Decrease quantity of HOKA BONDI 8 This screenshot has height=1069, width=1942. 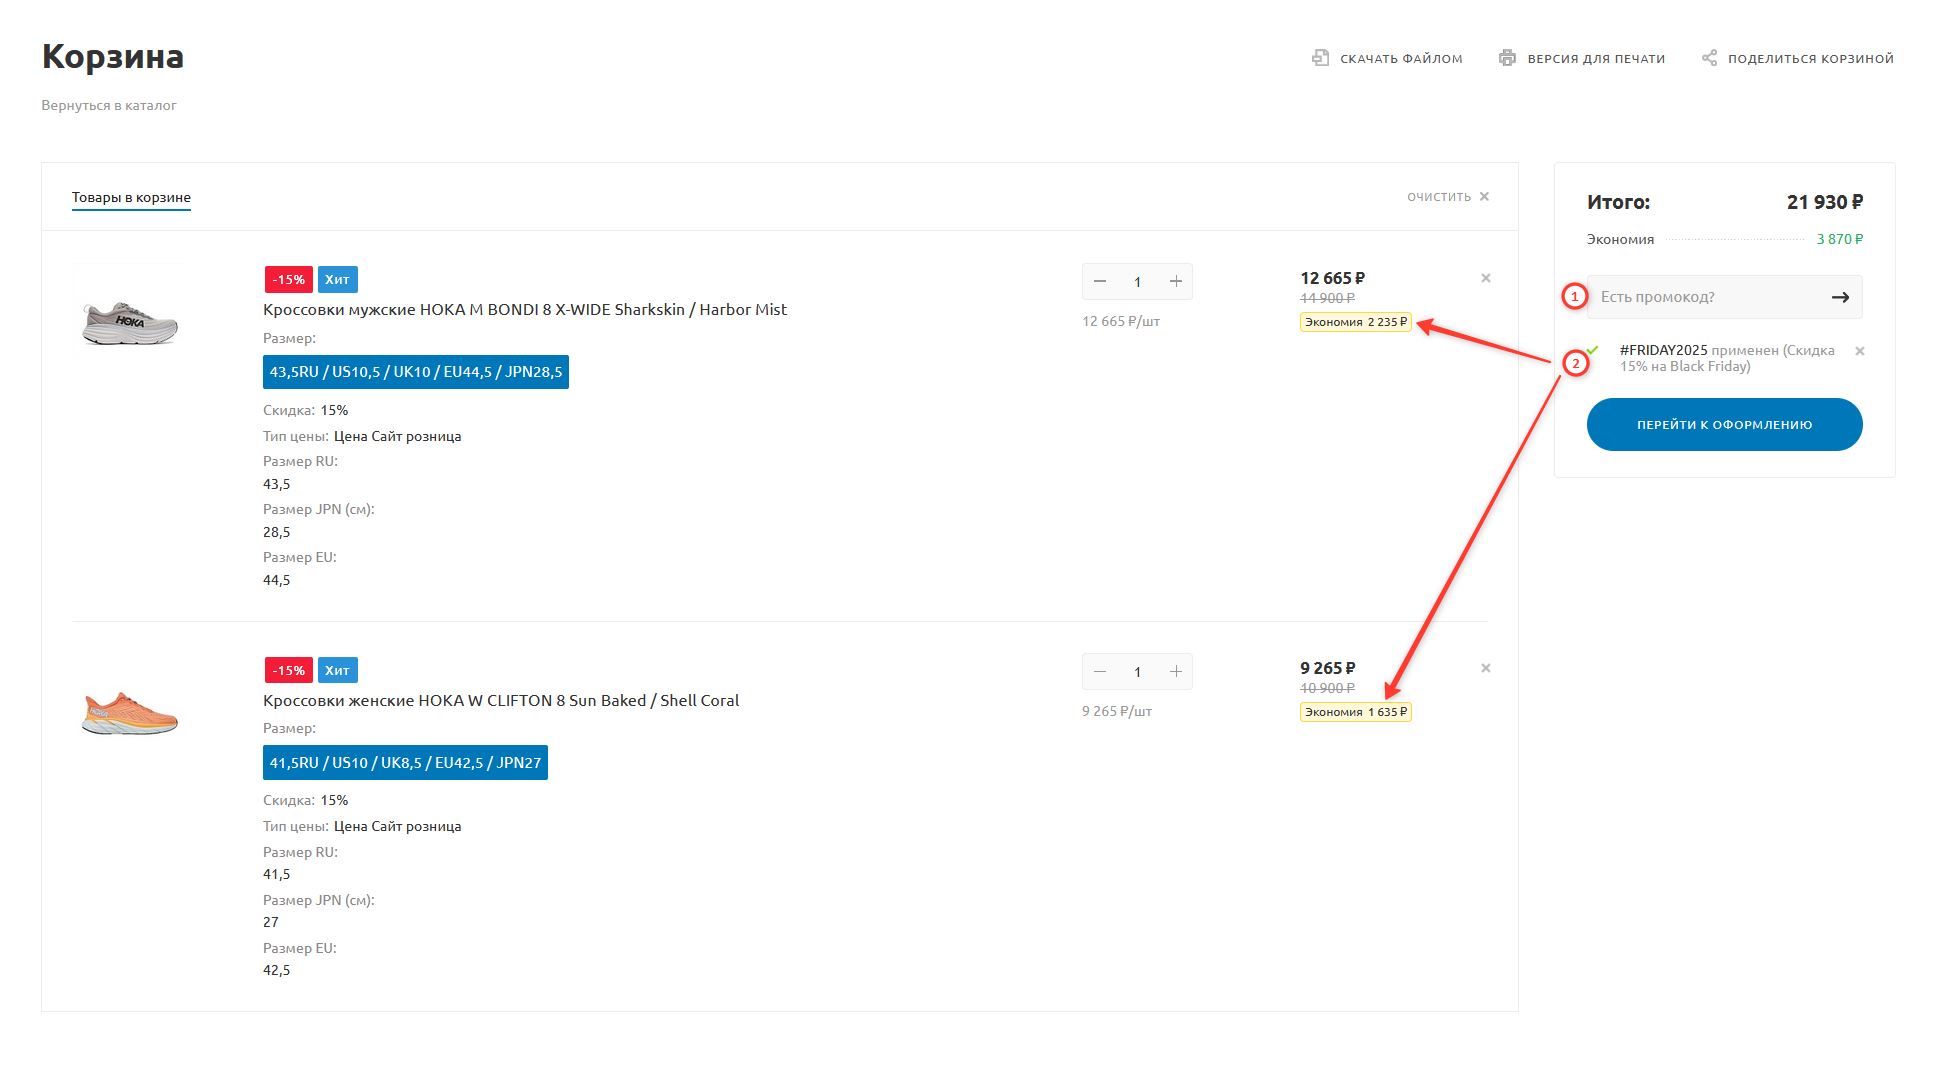[1100, 282]
